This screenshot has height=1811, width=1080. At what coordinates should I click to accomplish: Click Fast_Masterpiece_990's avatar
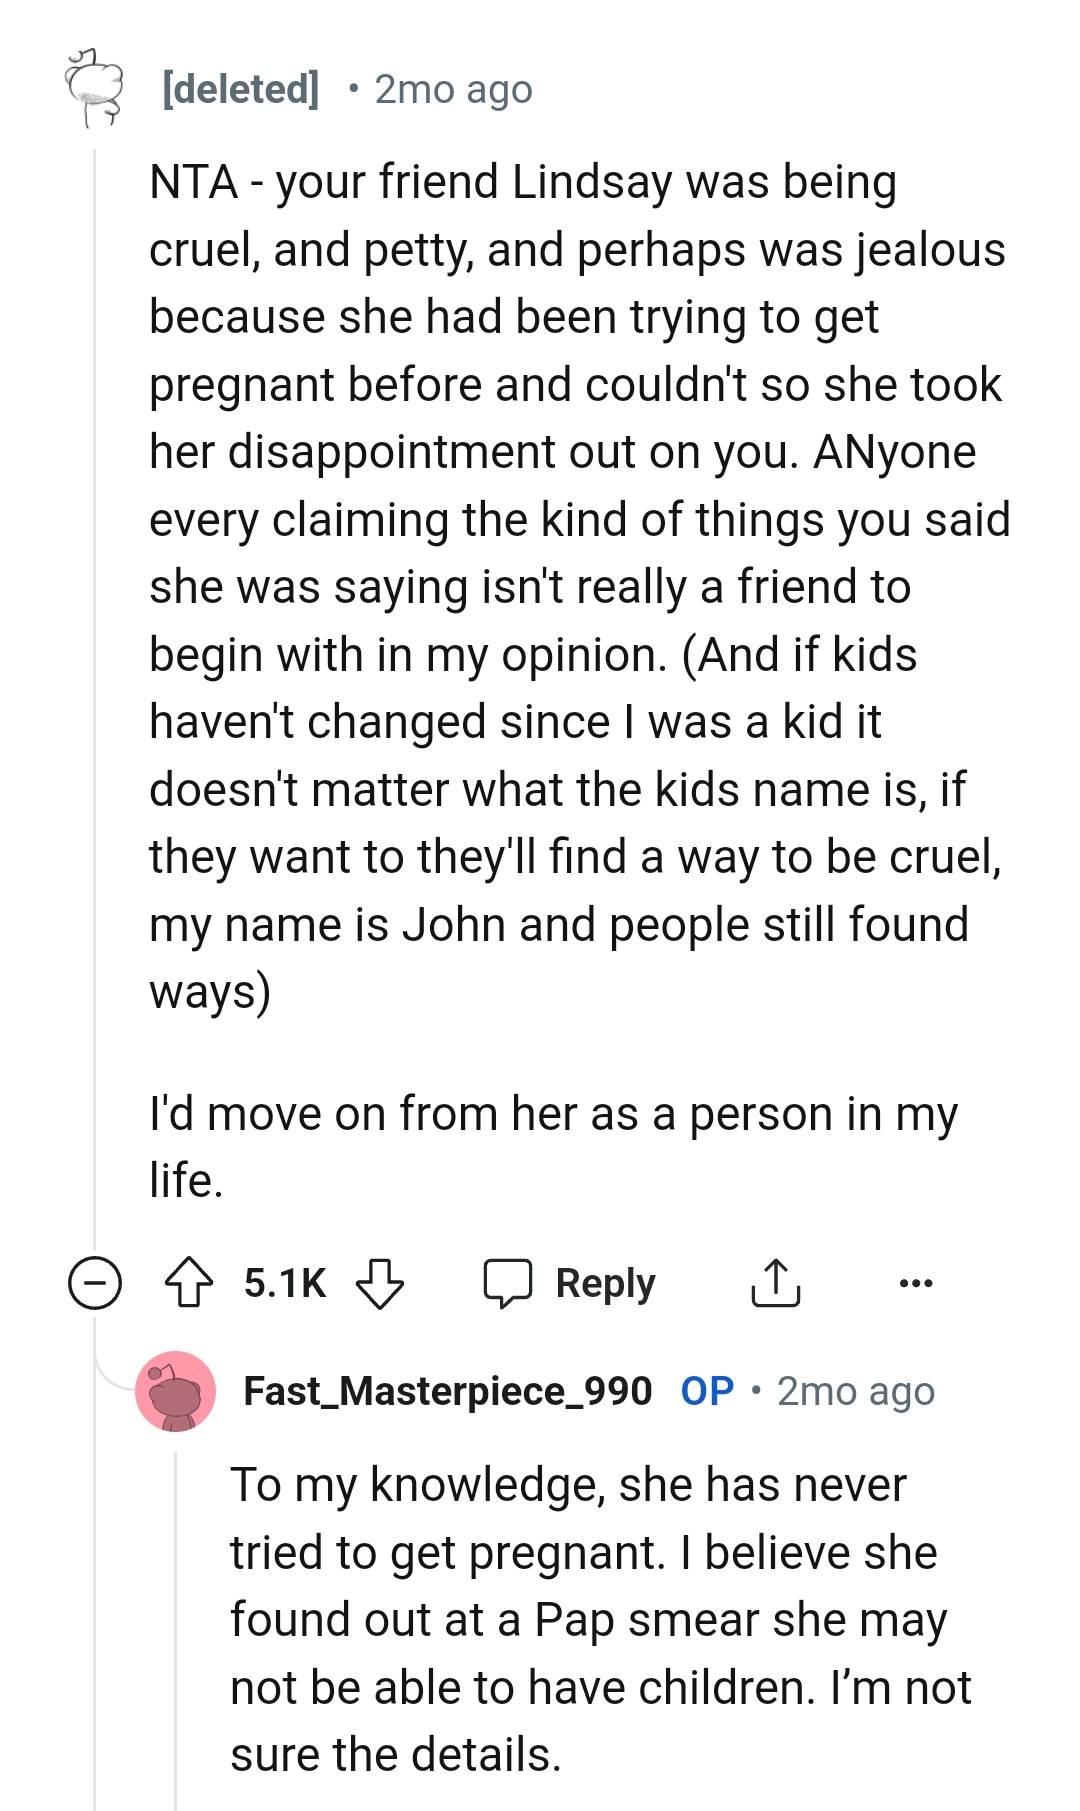coord(175,1391)
